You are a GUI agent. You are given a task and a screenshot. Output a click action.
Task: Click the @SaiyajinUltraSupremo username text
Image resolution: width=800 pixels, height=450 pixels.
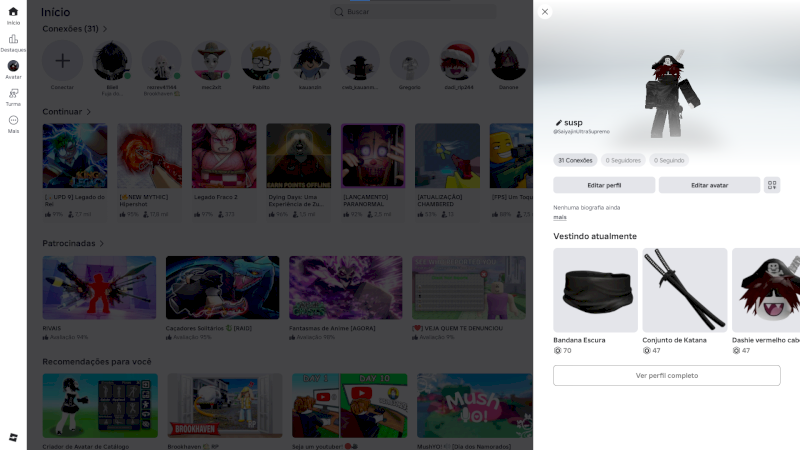[x=582, y=132]
